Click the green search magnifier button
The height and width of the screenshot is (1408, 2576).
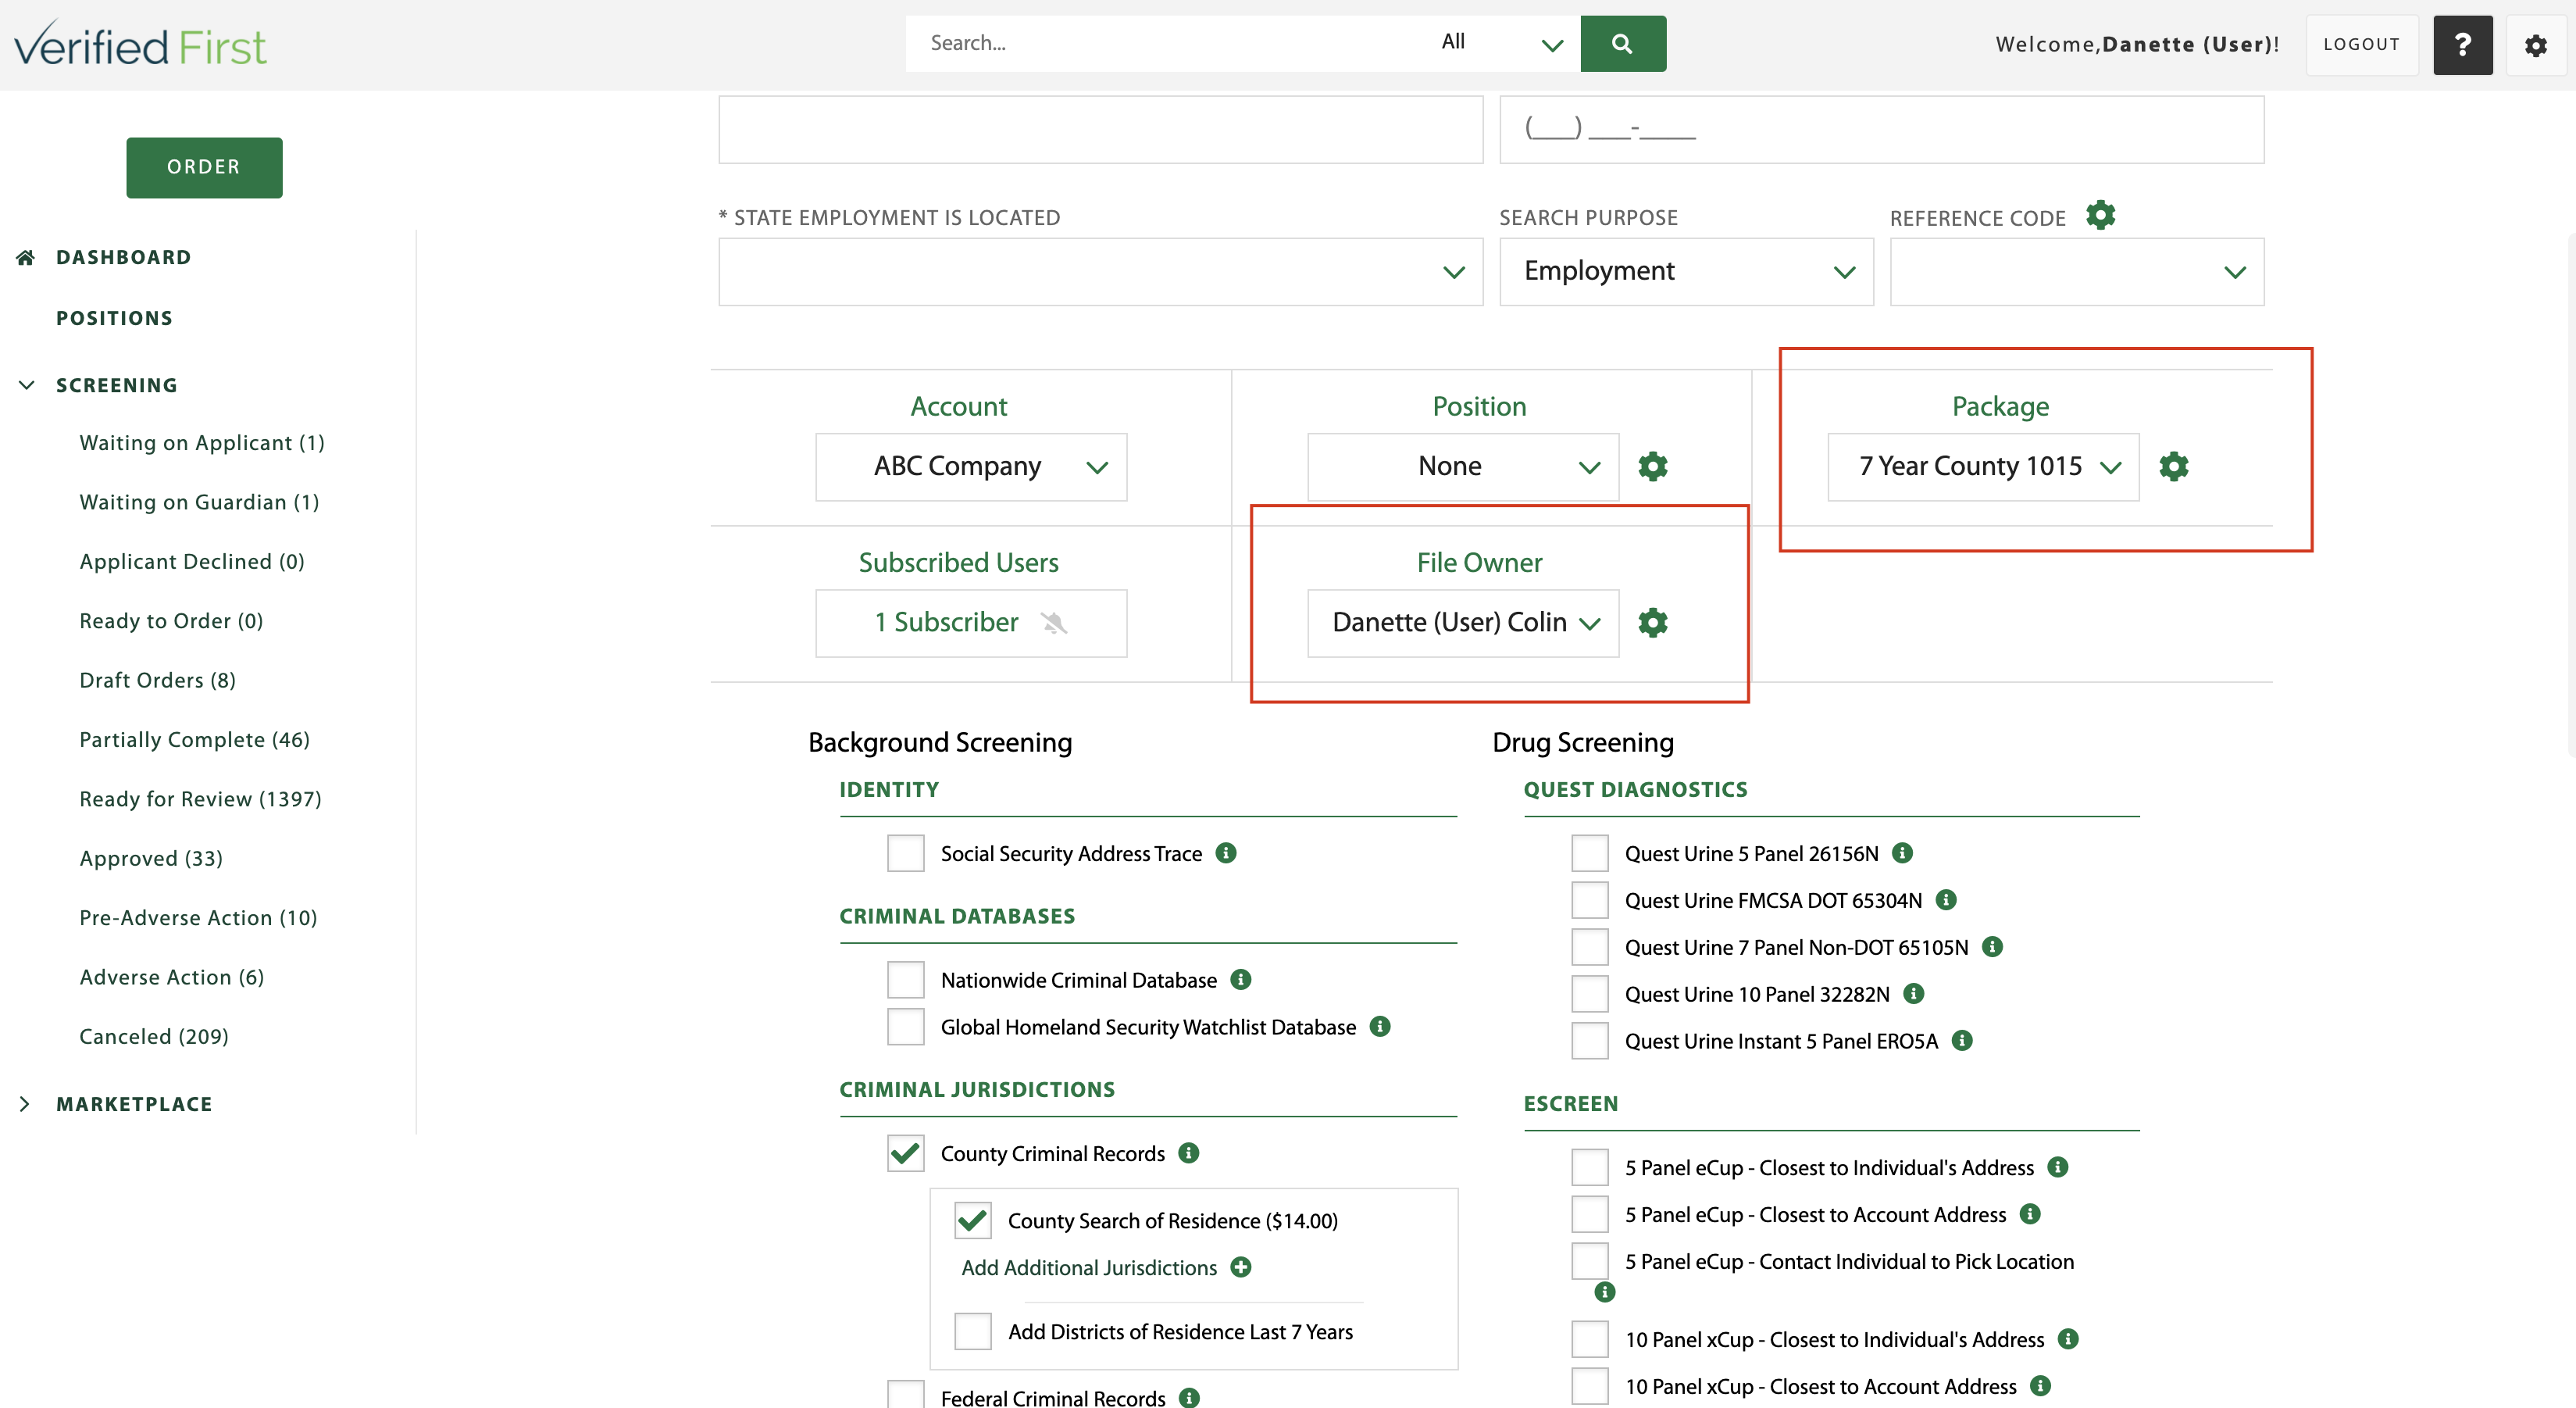coord(1622,43)
